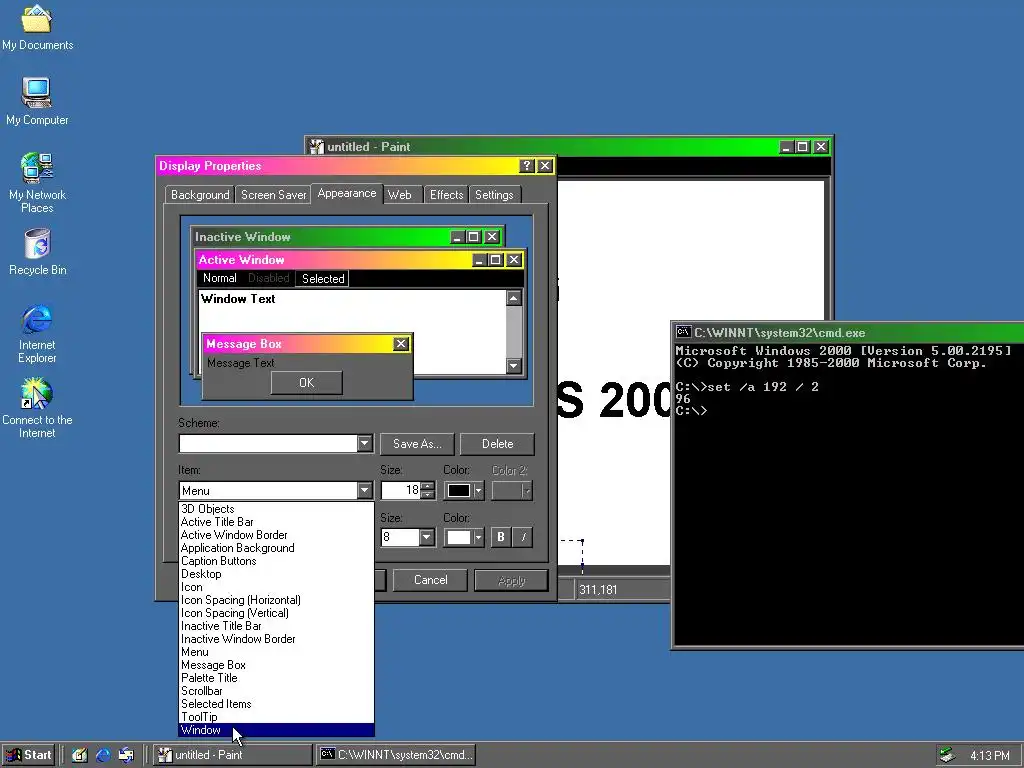Increase item size with up spinner
Screen dimensions: 1024x768
click(x=428, y=486)
